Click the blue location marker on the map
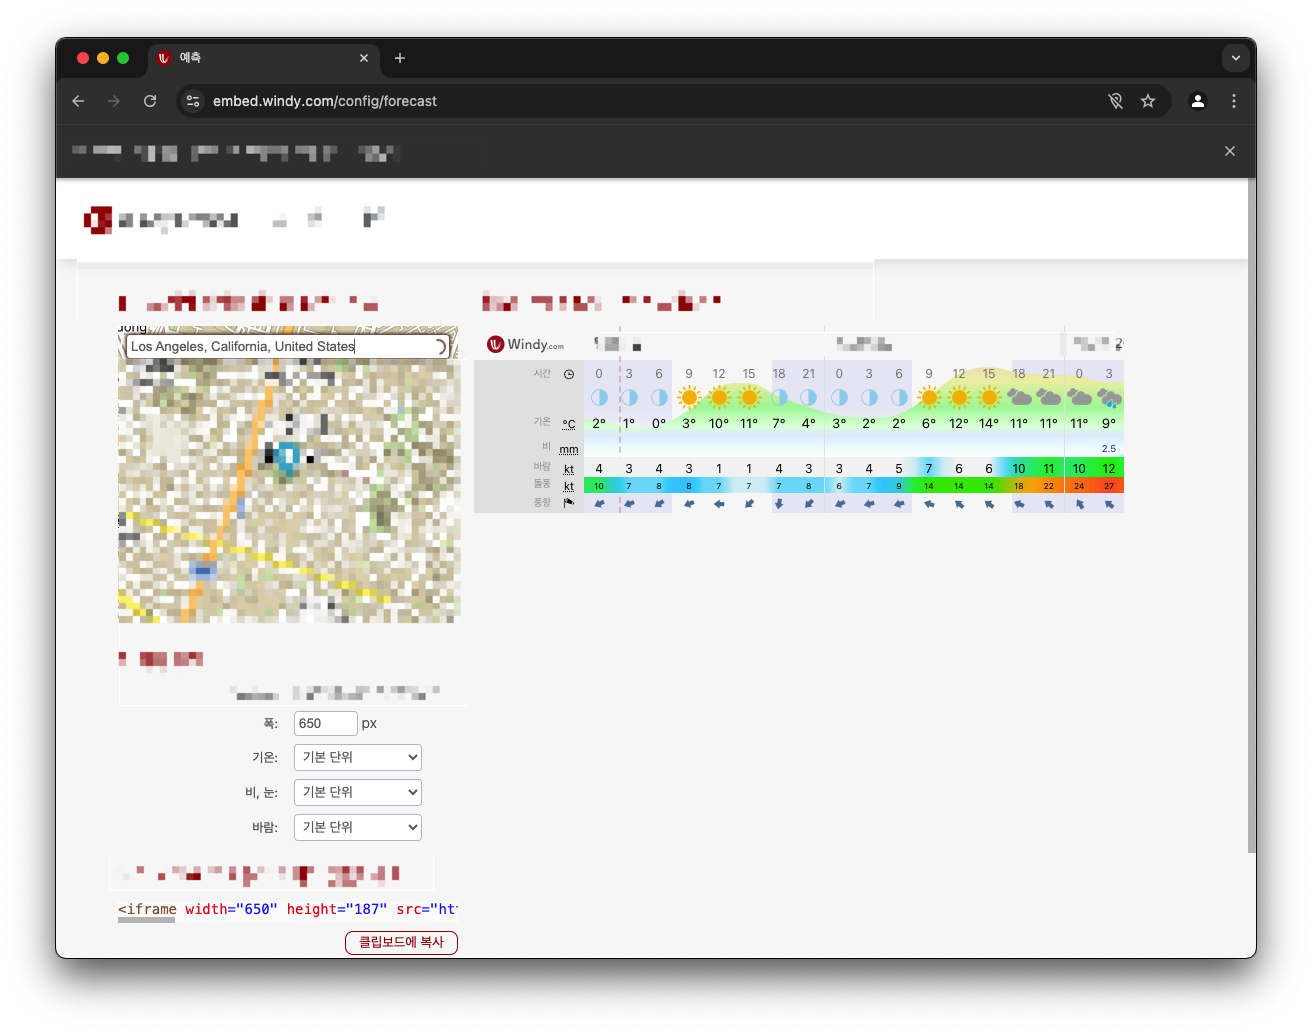1312x1032 pixels. point(288,456)
